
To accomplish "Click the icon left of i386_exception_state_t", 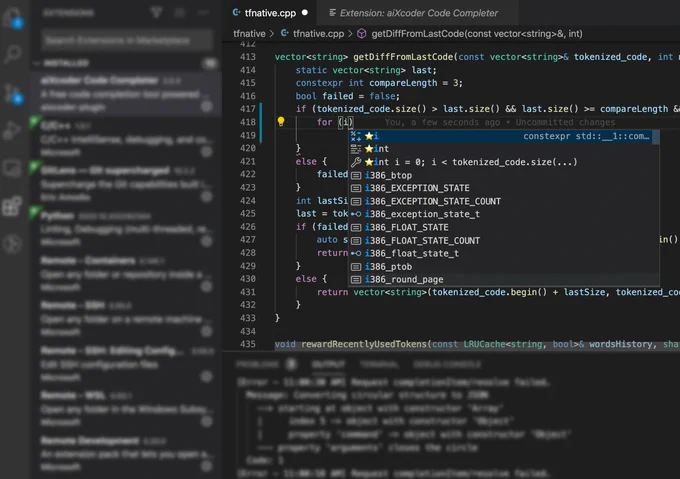I will [356, 214].
